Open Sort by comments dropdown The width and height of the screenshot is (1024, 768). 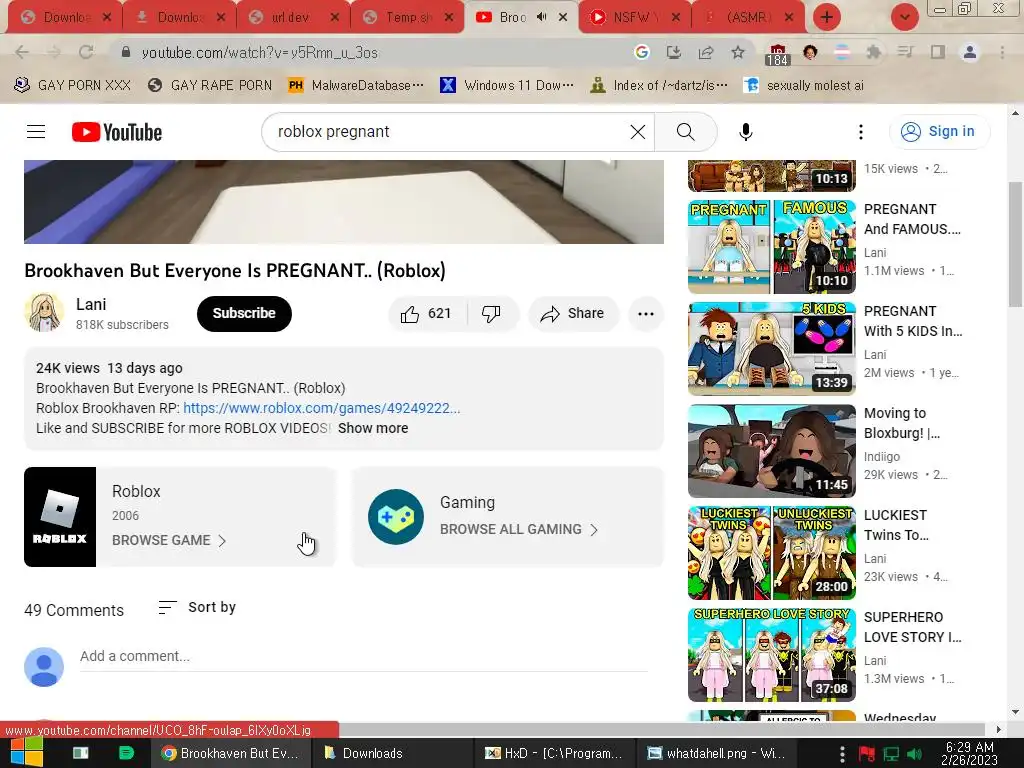click(x=197, y=607)
